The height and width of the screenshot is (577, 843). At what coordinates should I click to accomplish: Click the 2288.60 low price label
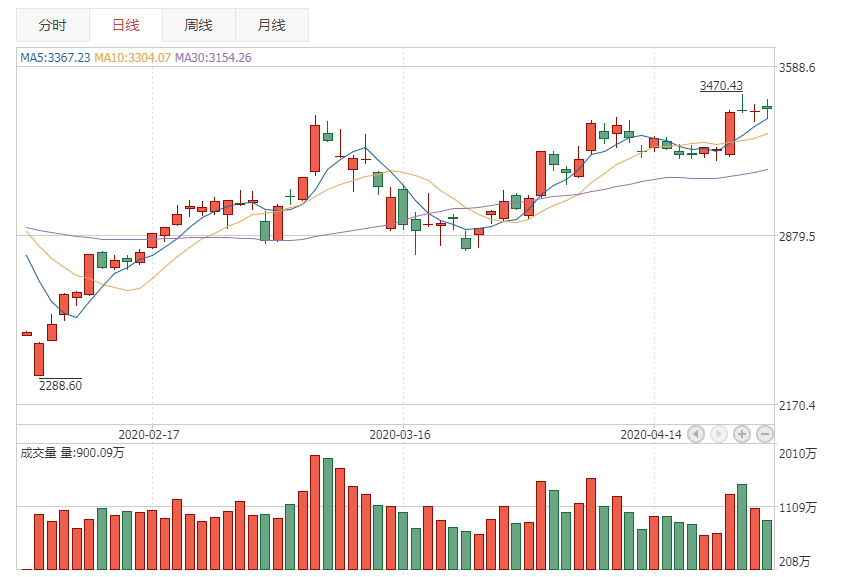(60, 386)
